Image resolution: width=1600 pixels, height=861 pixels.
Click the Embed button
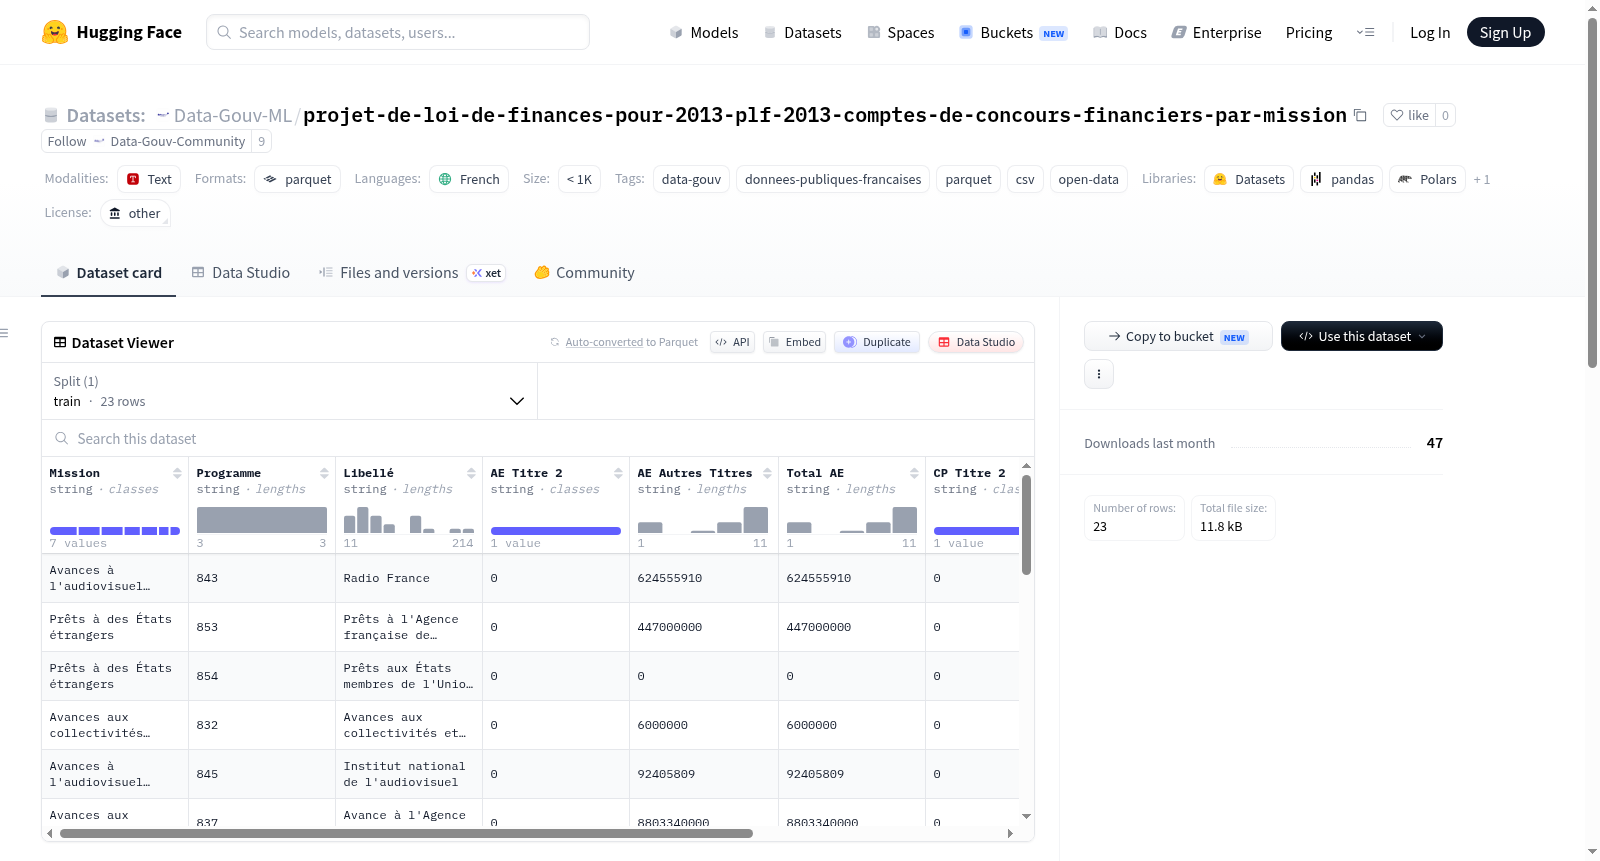coord(794,342)
